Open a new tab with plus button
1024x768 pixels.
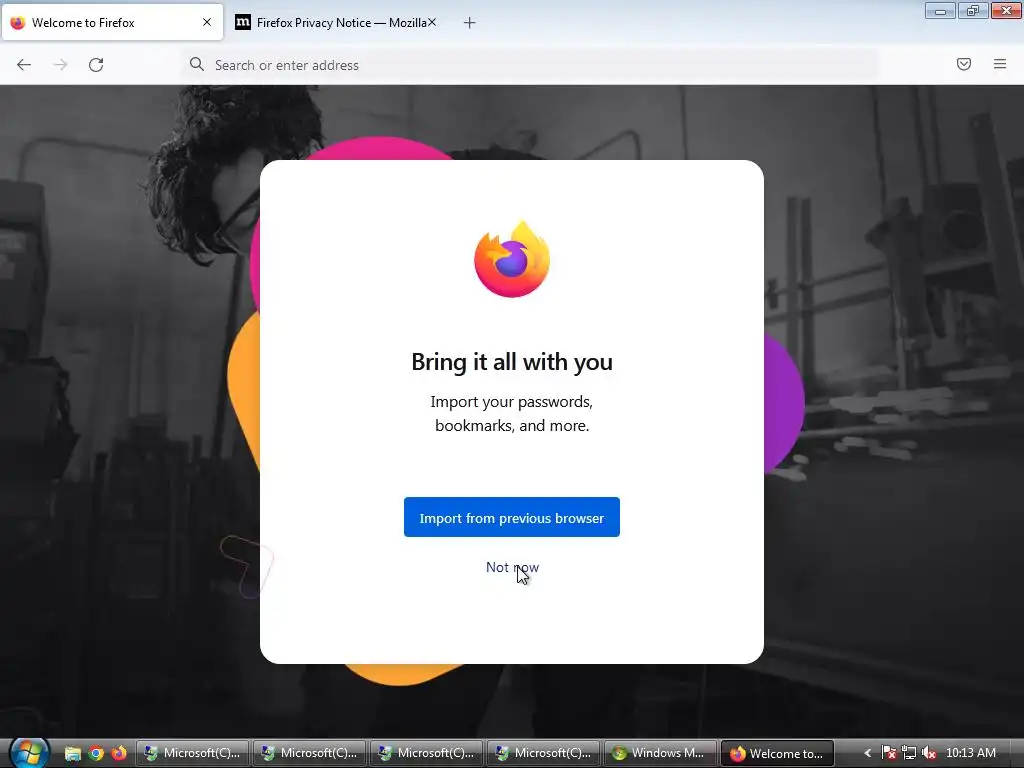[x=470, y=23]
